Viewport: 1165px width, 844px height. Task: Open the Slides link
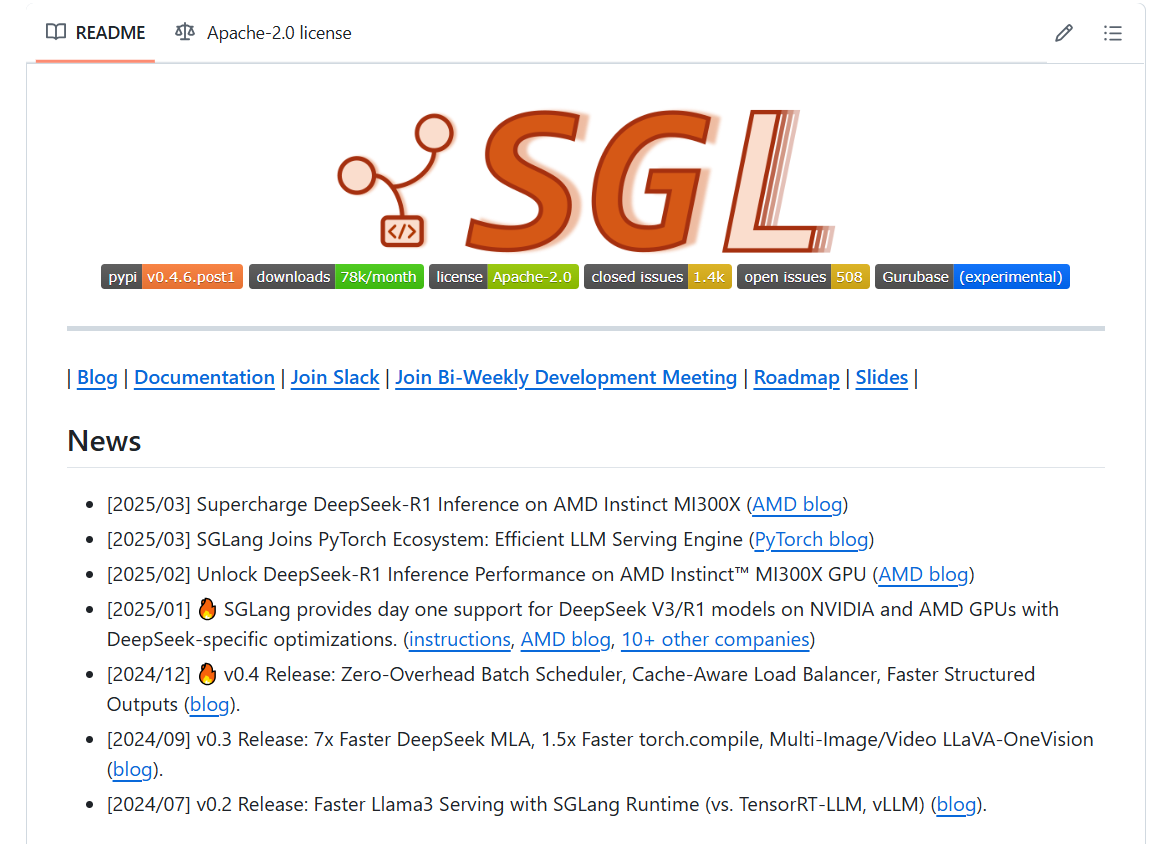(882, 377)
